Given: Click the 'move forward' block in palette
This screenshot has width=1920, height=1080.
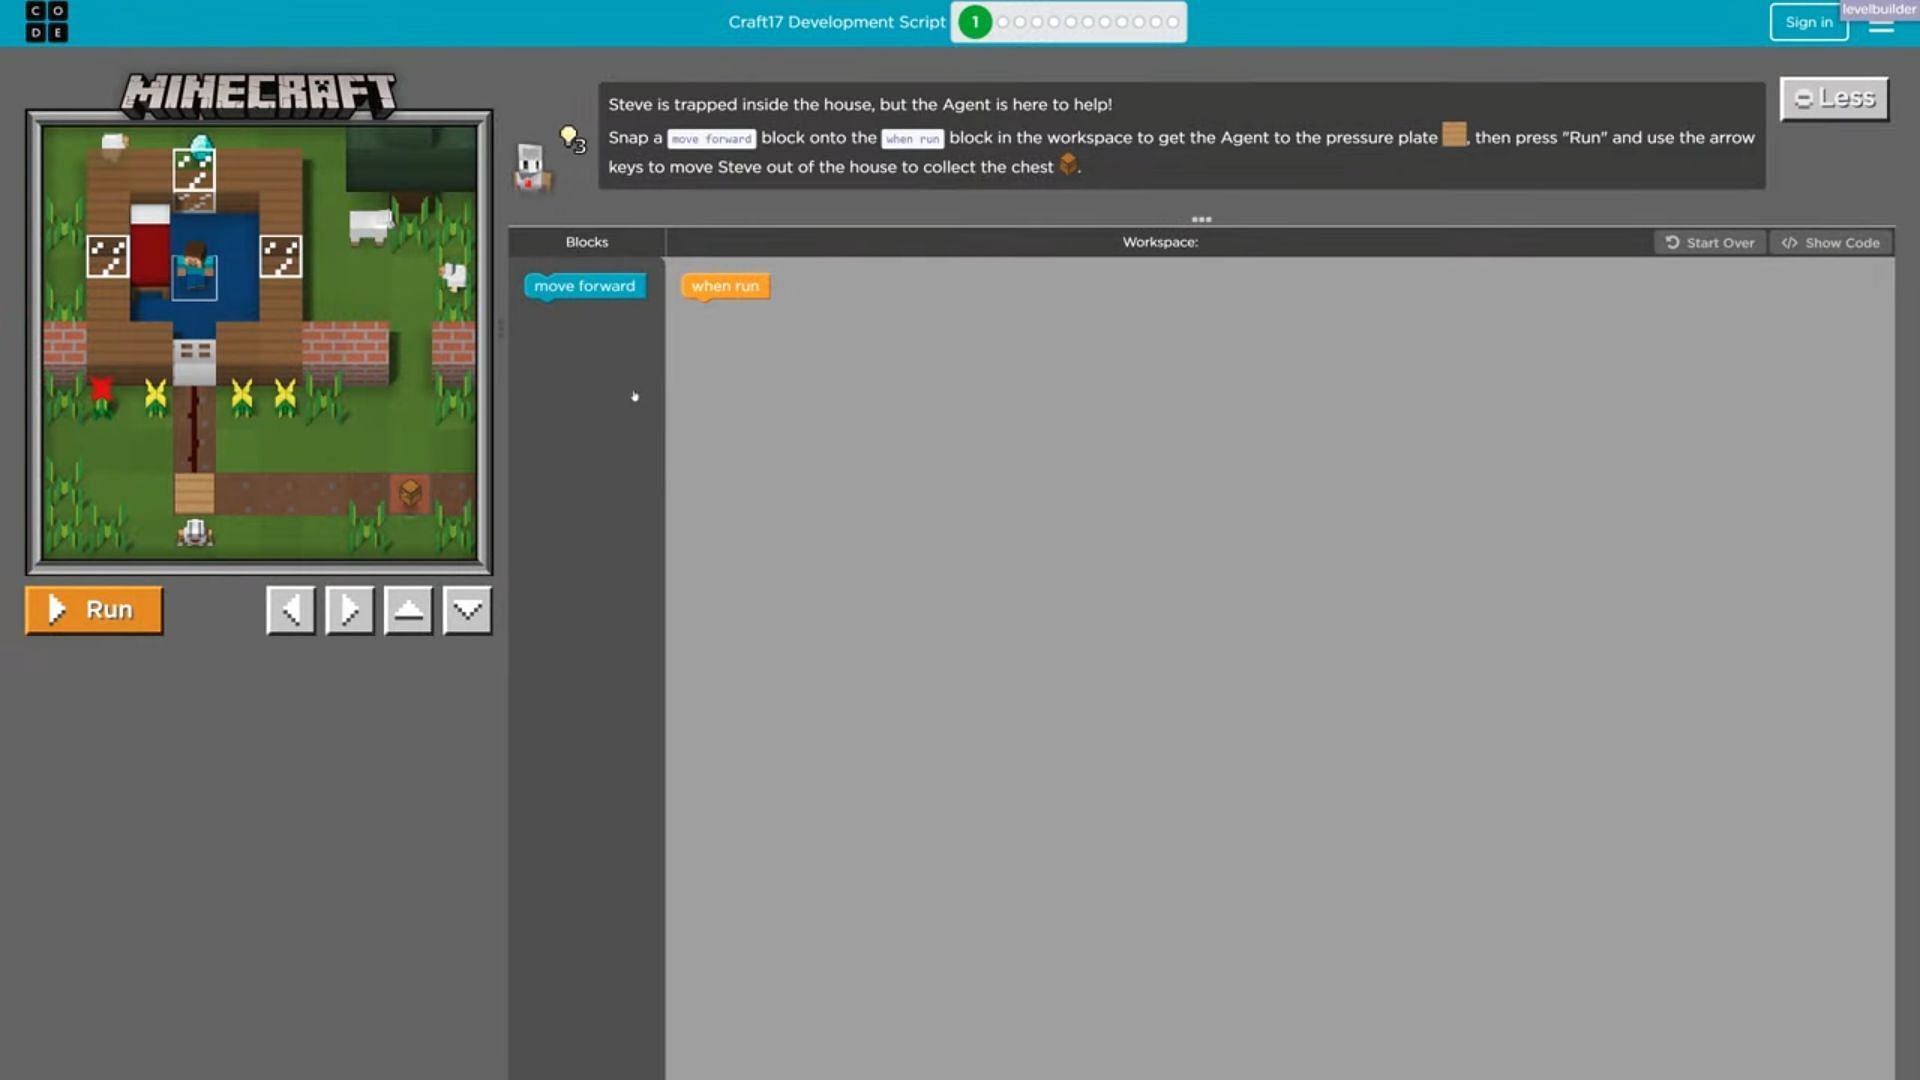Looking at the screenshot, I should [584, 285].
